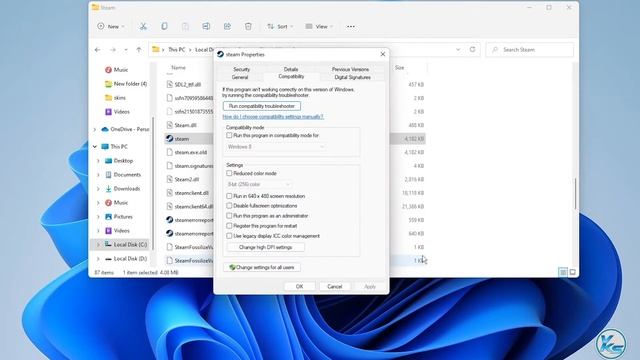Open the Windows 8 compatibility dropdown

(x=276, y=147)
